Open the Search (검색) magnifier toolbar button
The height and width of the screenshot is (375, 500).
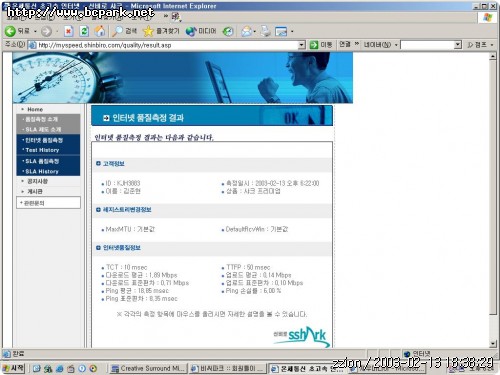point(124,31)
